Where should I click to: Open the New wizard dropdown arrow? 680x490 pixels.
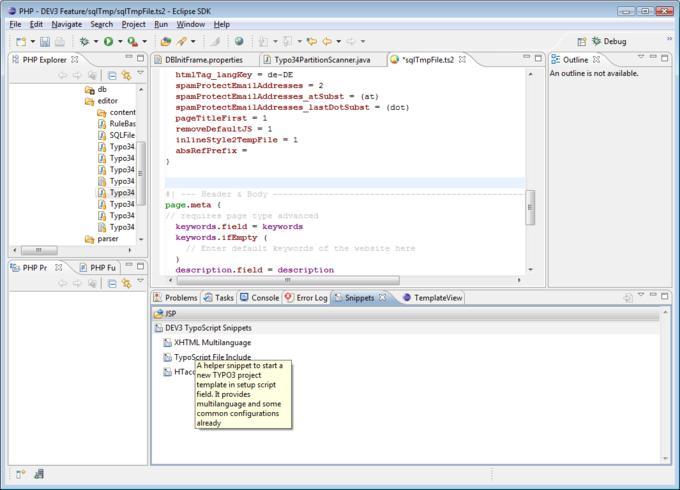[33, 42]
